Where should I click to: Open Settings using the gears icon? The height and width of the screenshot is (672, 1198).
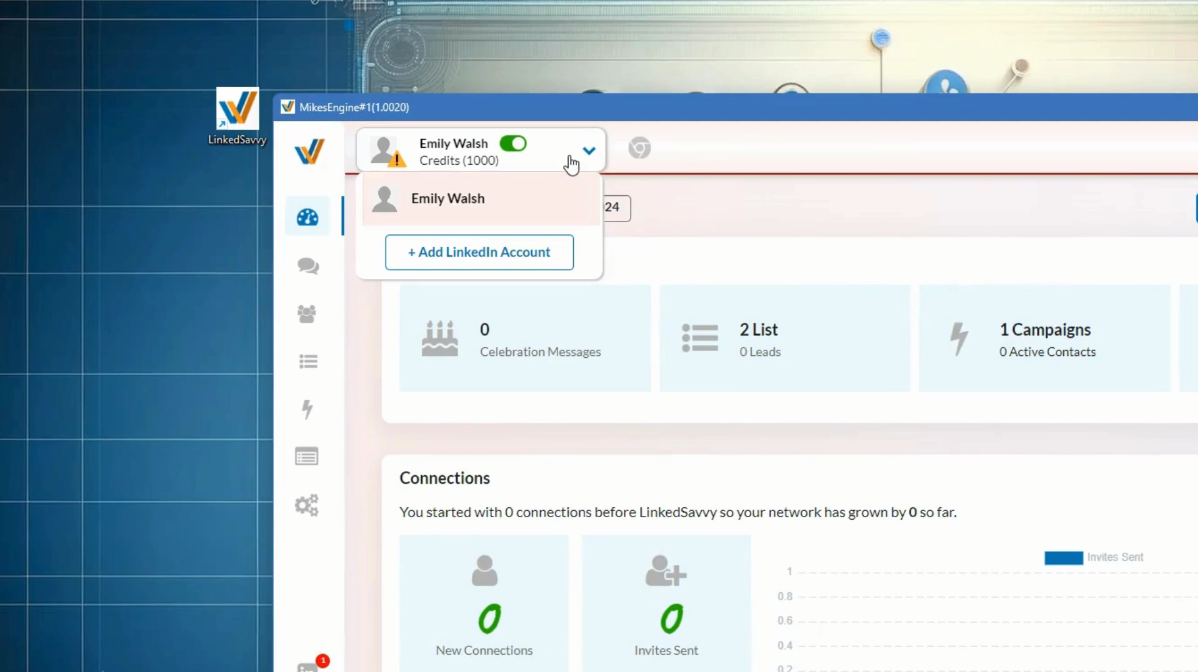coord(307,505)
